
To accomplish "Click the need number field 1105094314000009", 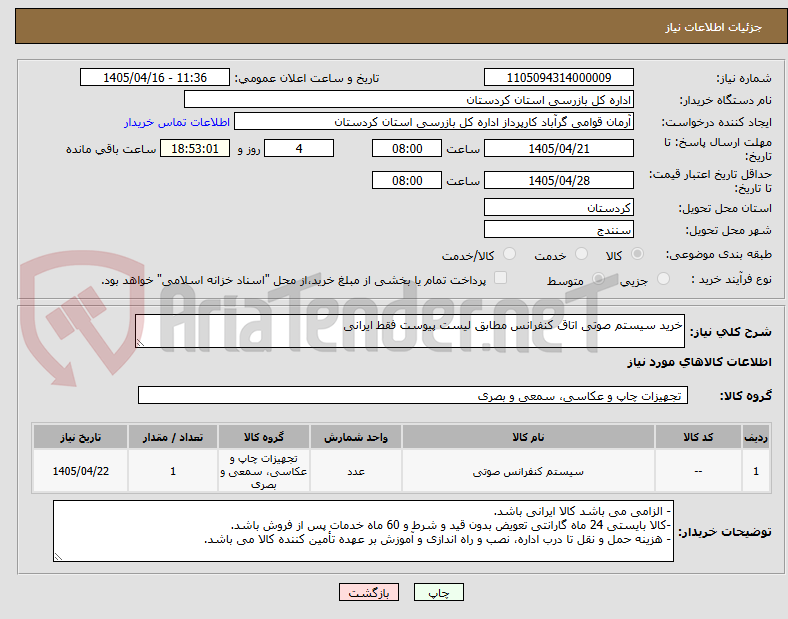I will (x=559, y=77).
